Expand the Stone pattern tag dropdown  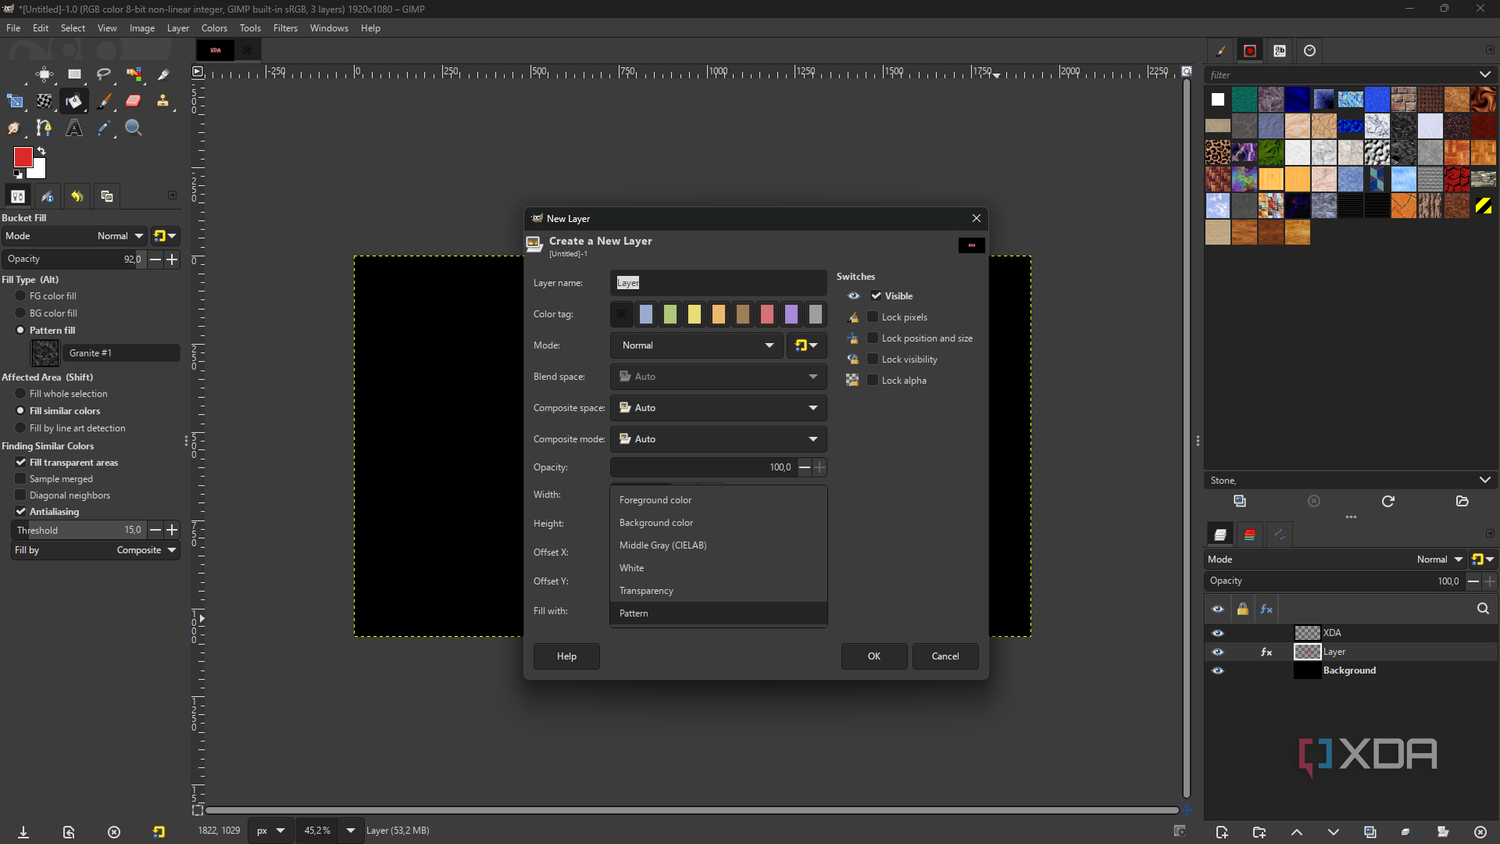(x=1485, y=480)
